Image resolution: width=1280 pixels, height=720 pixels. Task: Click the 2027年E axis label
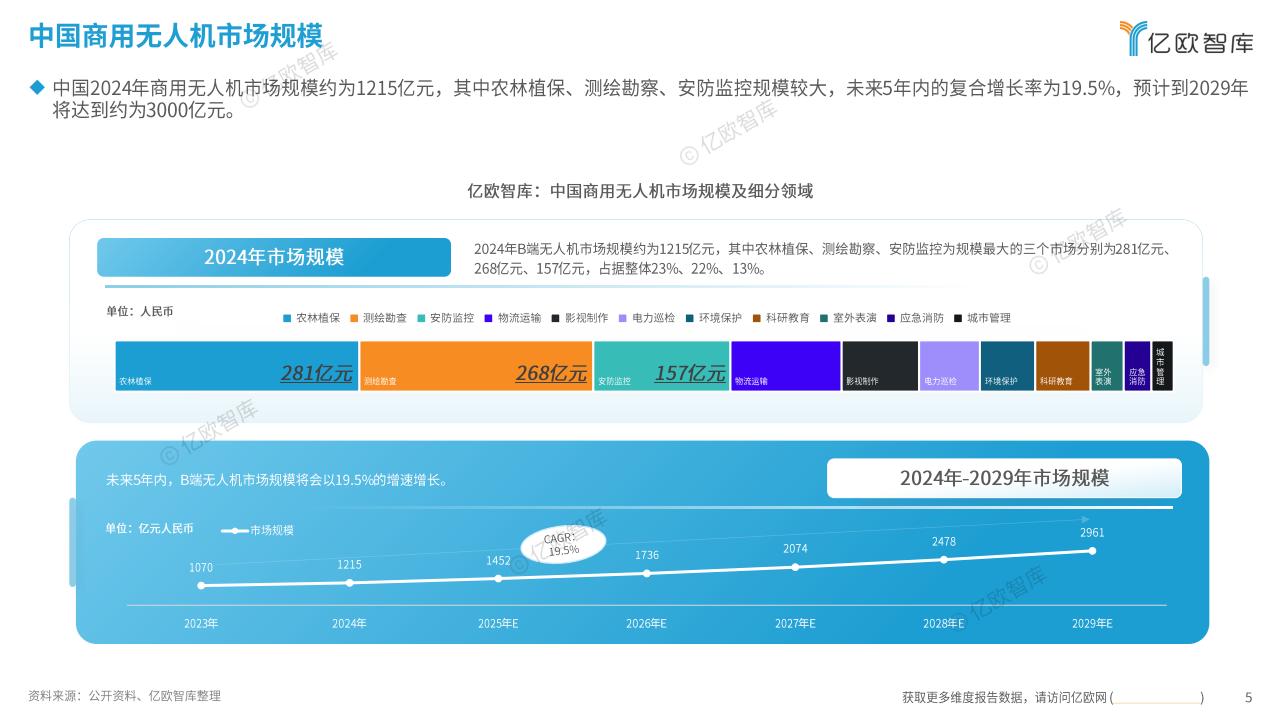pyautogui.click(x=795, y=624)
